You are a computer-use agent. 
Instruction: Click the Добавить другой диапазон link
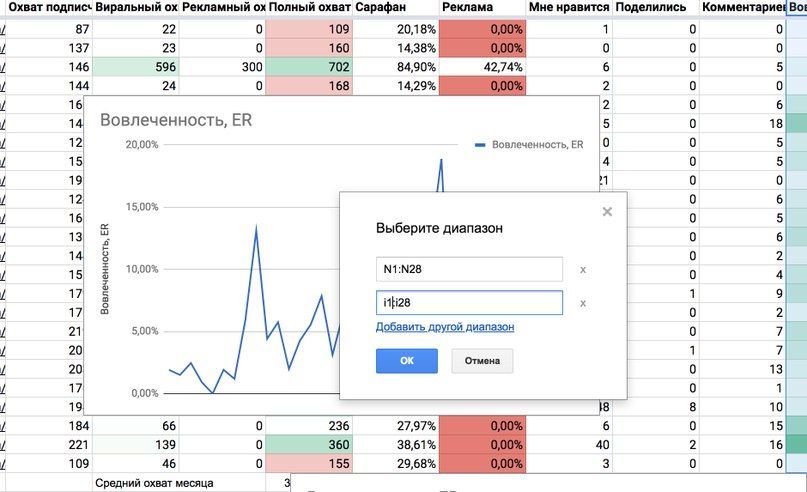point(445,327)
